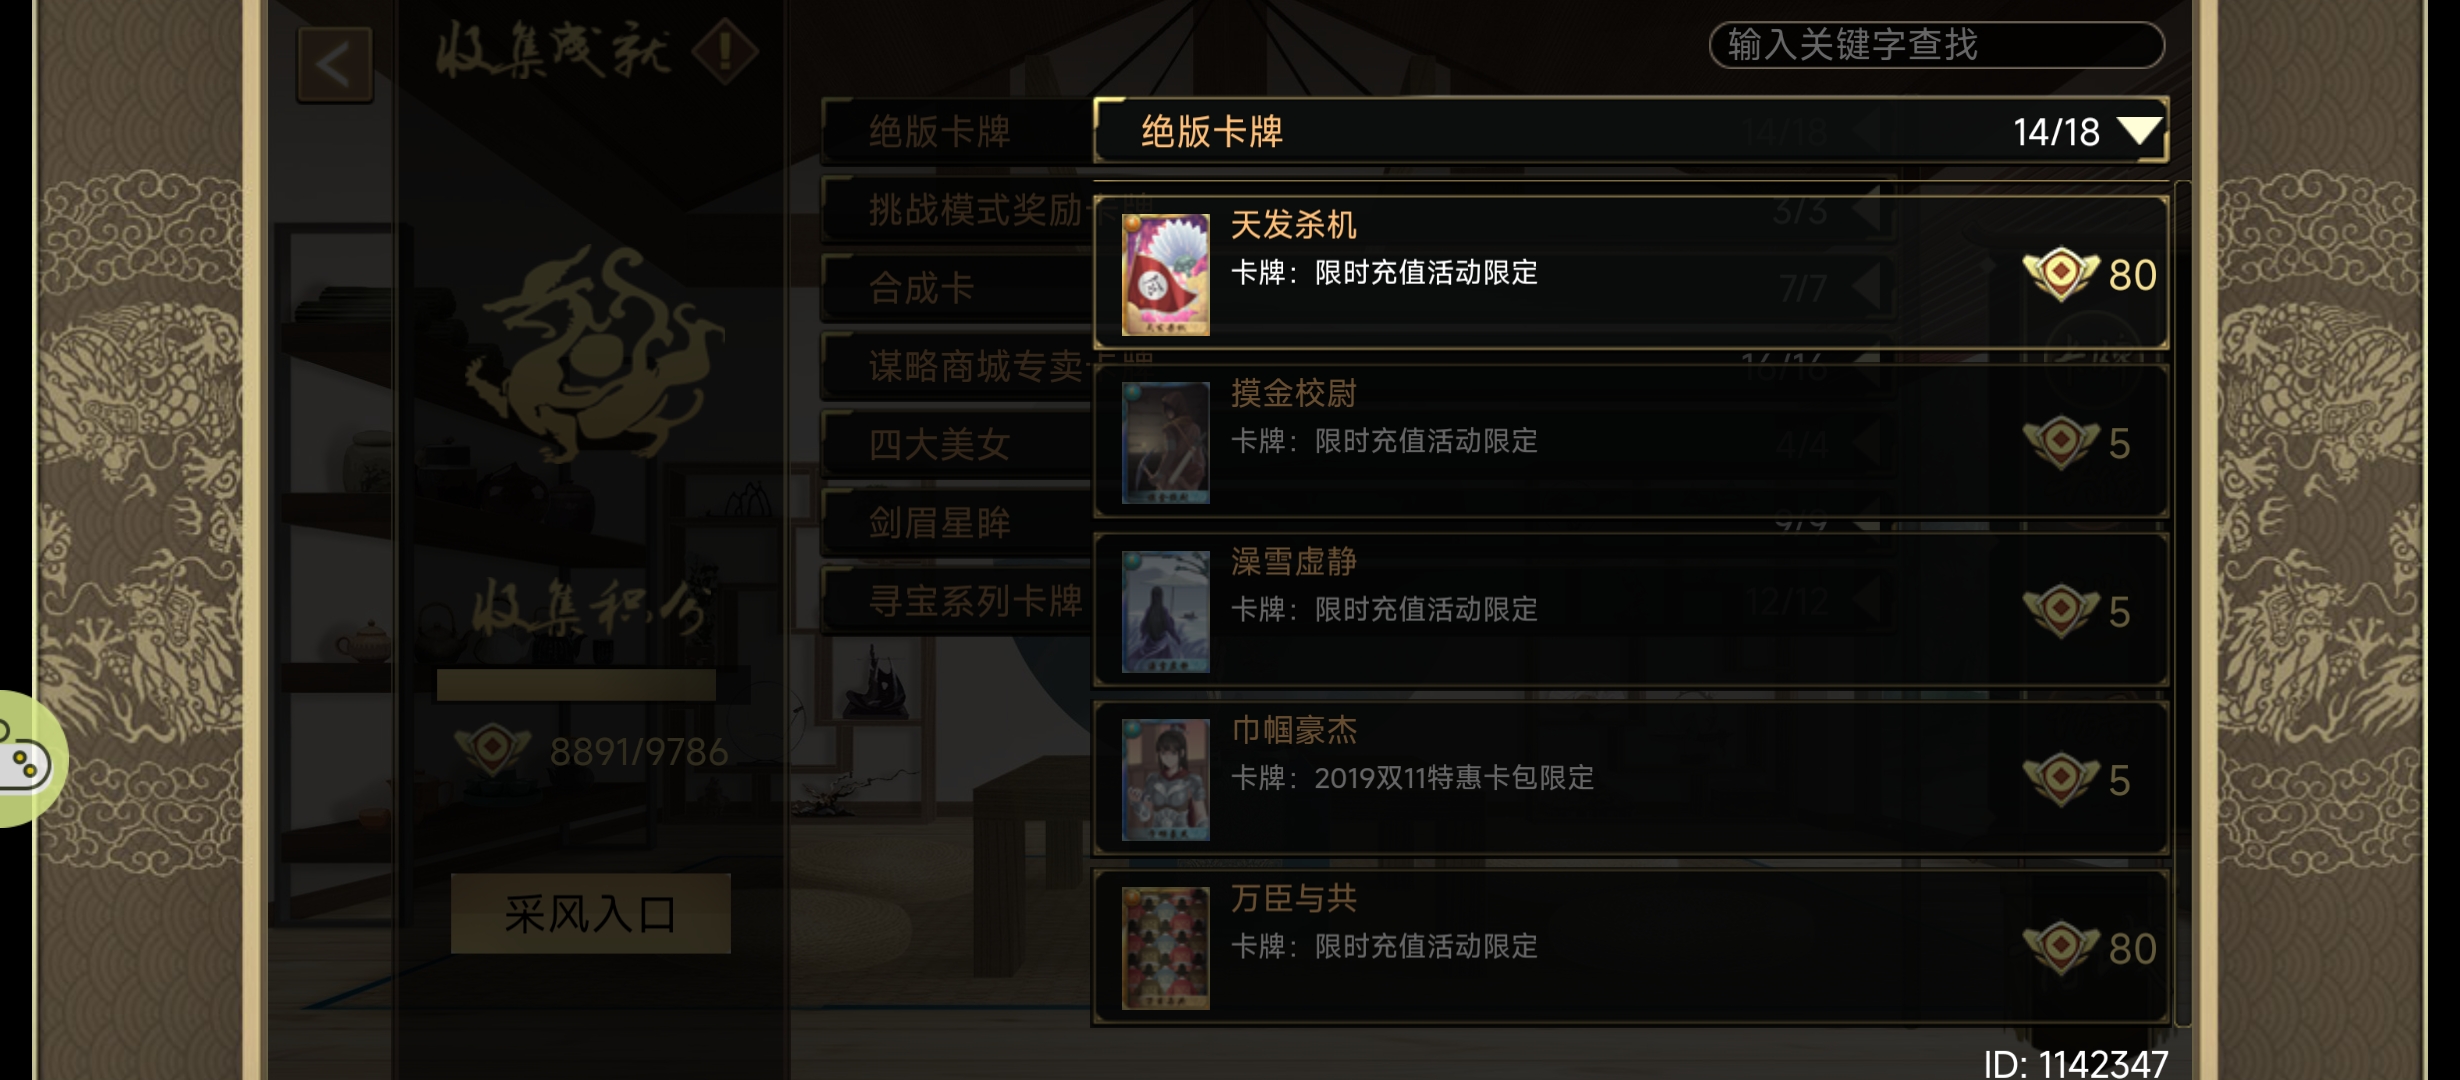This screenshot has width=2460, height=1080.
Task: Select the 剑眉星眸 category tab
Action: coord(957,522)
